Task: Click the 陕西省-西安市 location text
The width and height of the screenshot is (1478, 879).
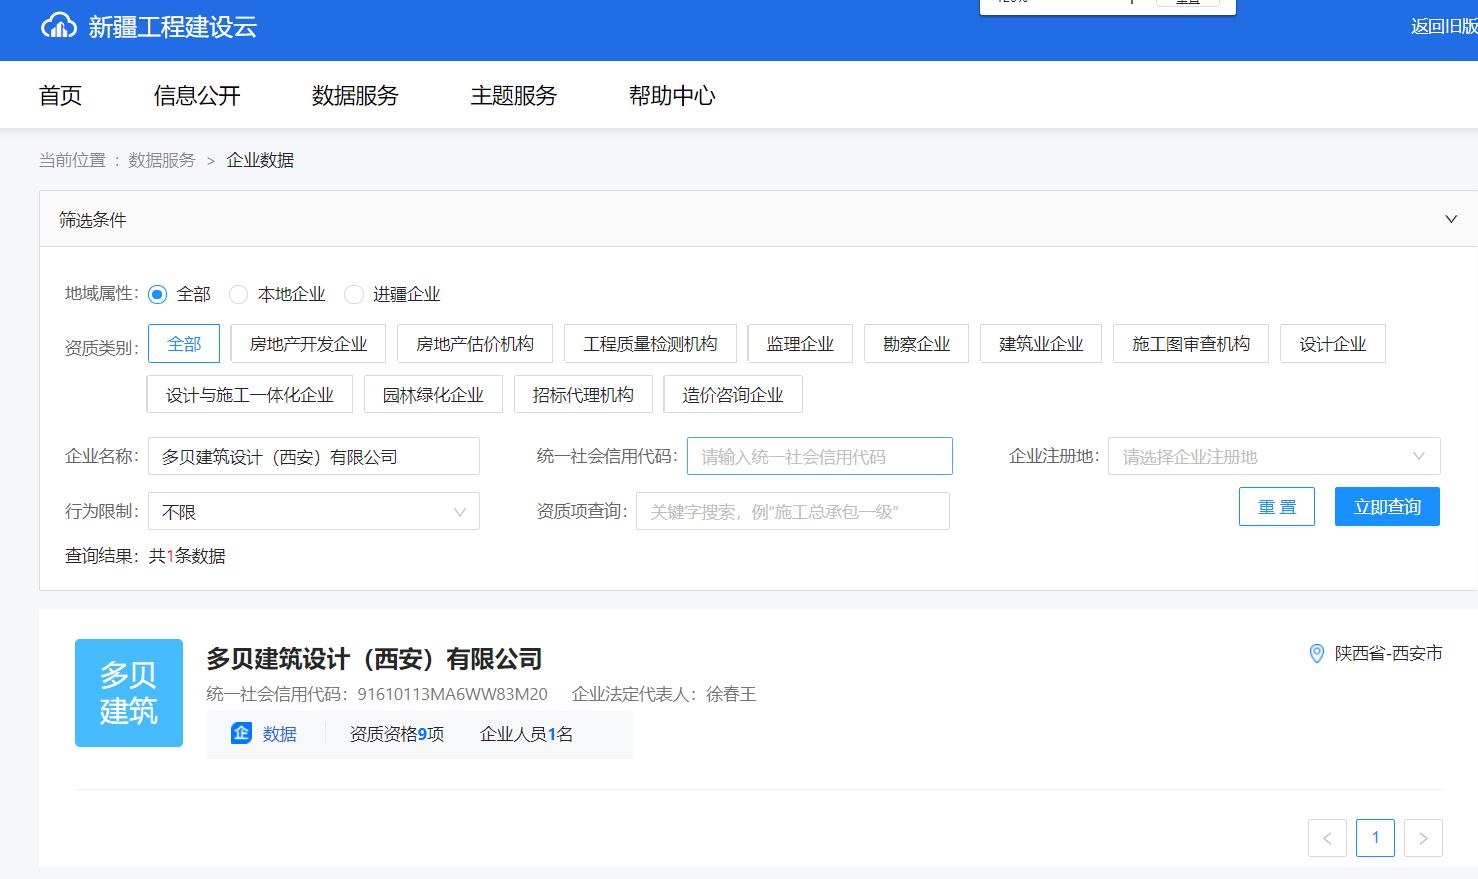Action: click(1389, 653)
